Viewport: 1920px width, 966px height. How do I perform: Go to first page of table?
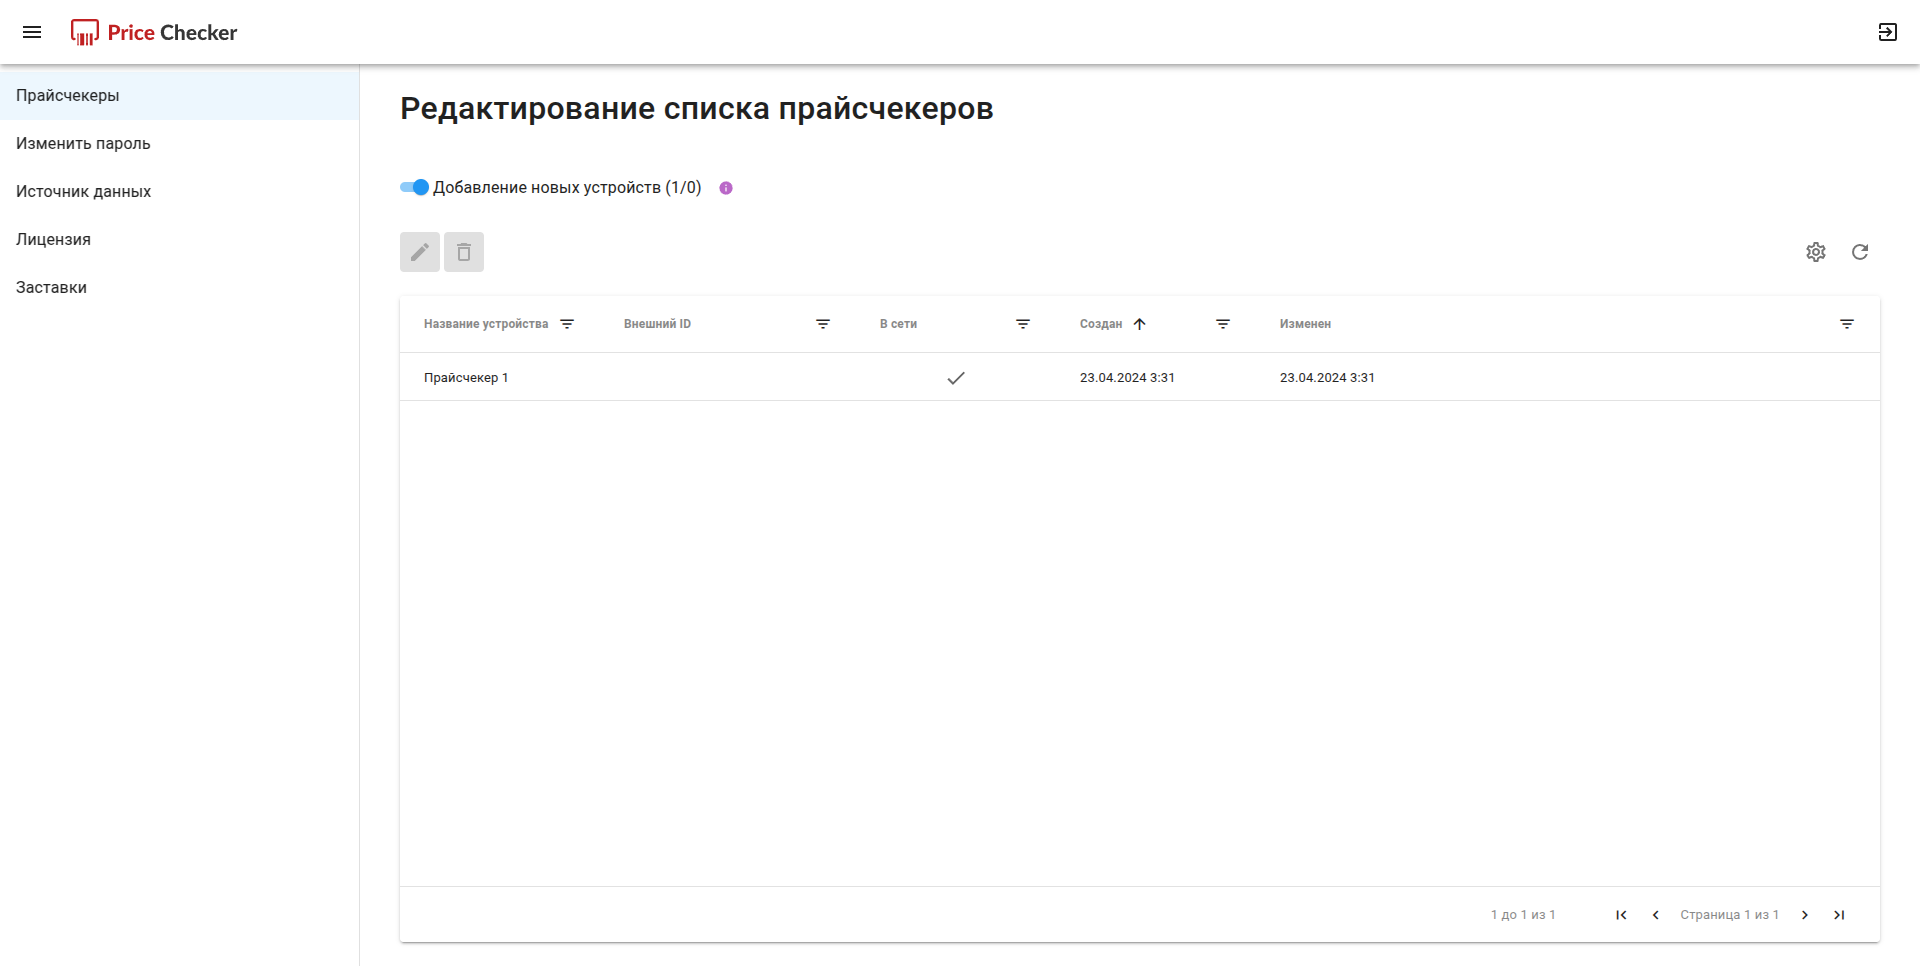pyautogui.click(x=1621, y=915)
